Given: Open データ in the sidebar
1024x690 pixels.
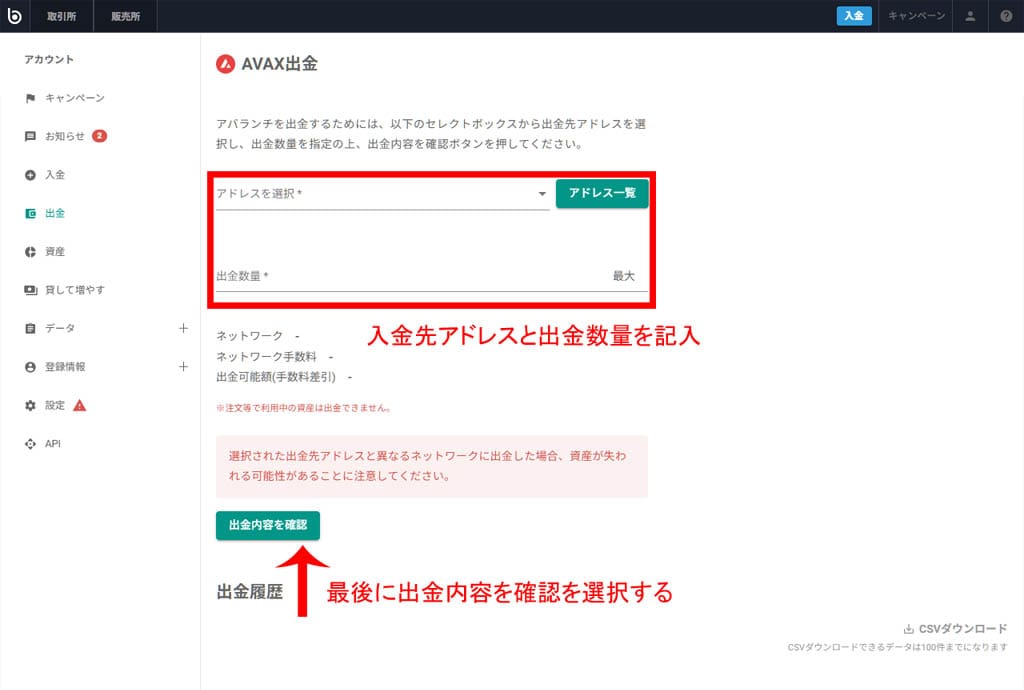Looking at the screenshot, I should coord(59,328).
